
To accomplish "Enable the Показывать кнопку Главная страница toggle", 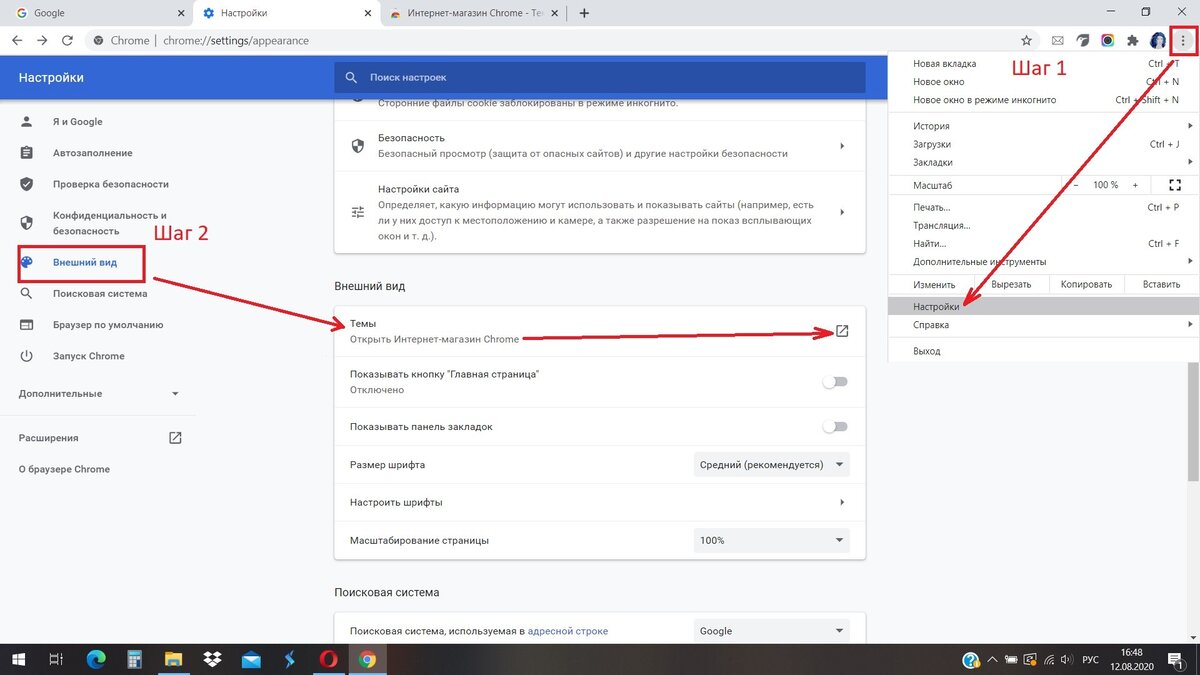I will (x=835, y=381).
